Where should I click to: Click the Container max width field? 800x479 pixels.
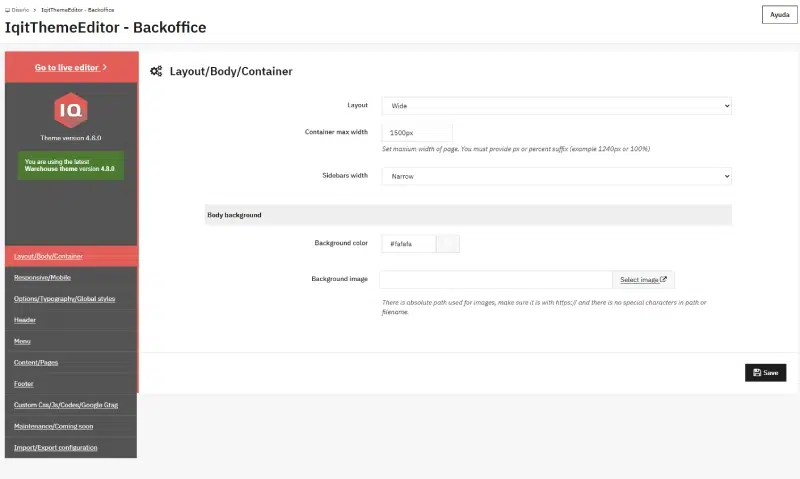(417, 132)
